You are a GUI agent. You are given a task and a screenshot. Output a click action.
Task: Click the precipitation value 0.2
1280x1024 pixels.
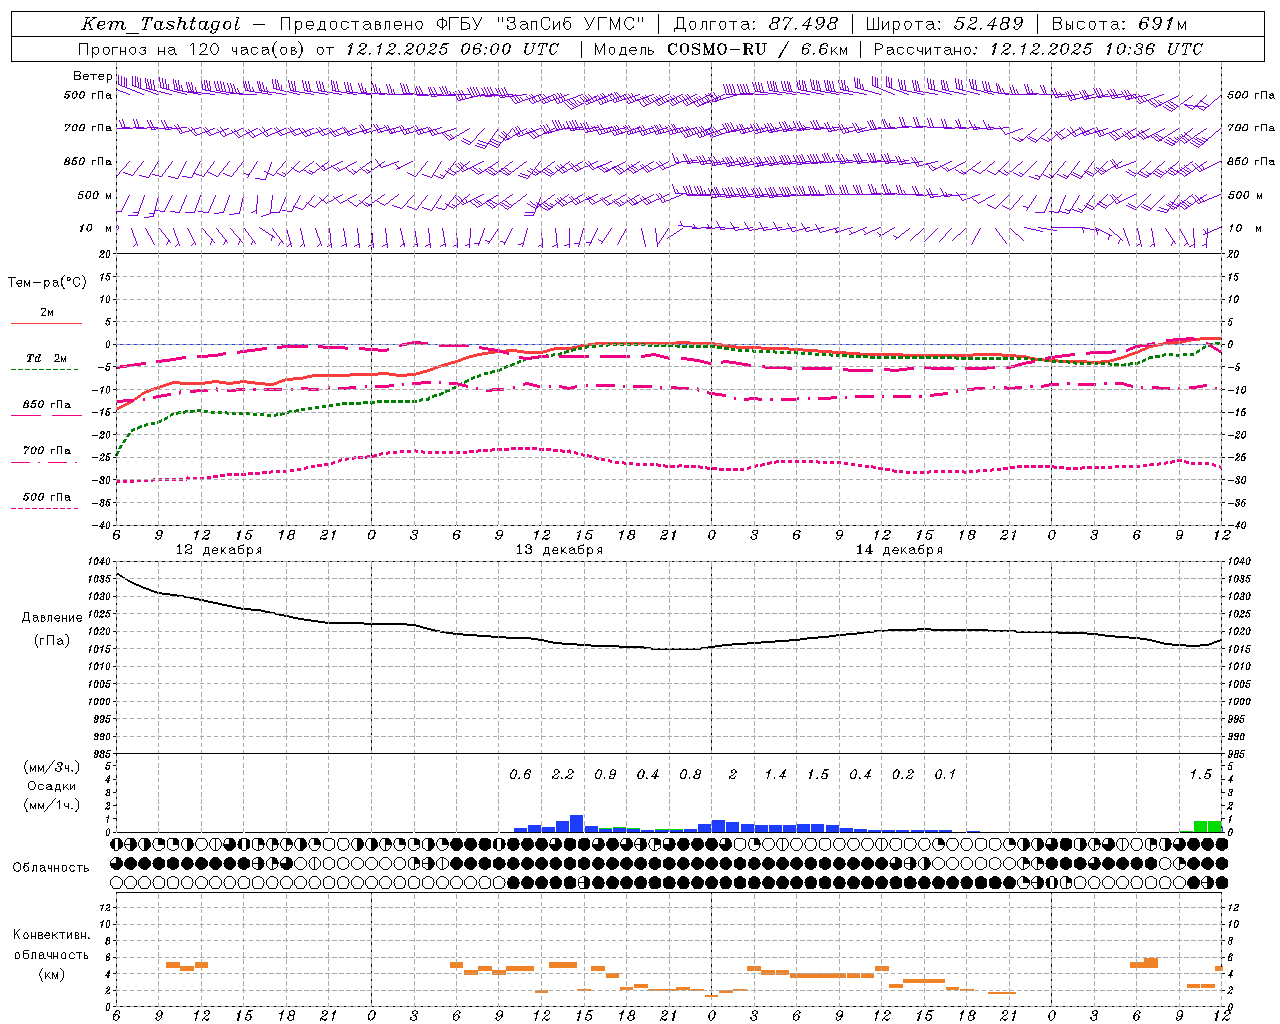903,774
